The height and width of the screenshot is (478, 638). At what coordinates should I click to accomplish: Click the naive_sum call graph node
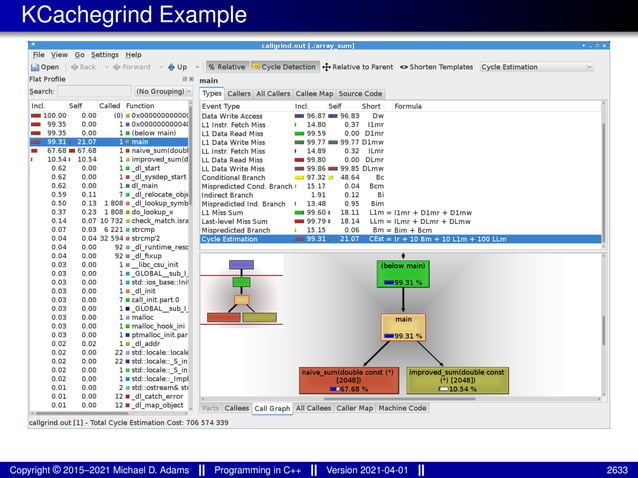coord(349,380)
